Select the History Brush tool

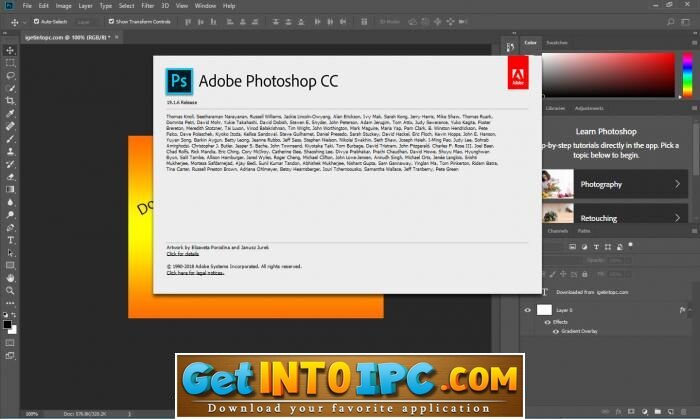10,164
